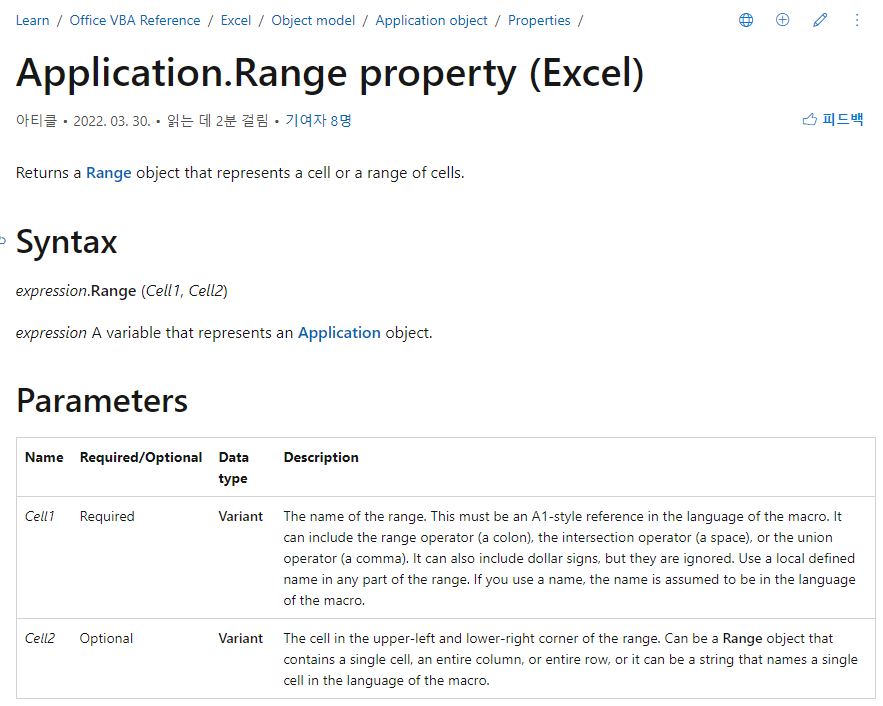
Task: Go to the Excel breadcrumb
Action: [x=235, y=20]
